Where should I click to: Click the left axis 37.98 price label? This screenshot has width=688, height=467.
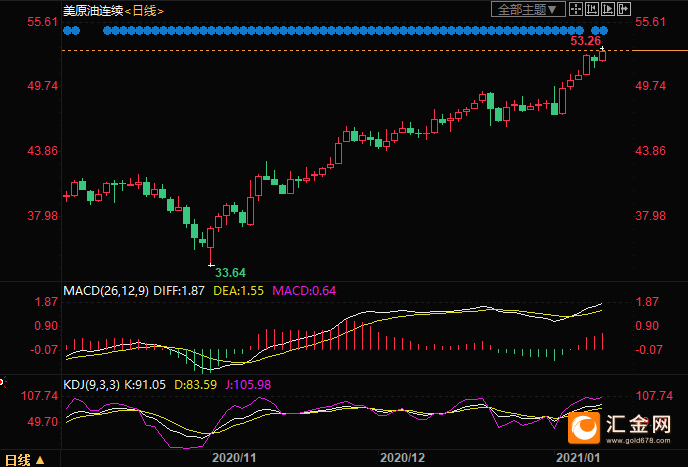tap(42, 216)
